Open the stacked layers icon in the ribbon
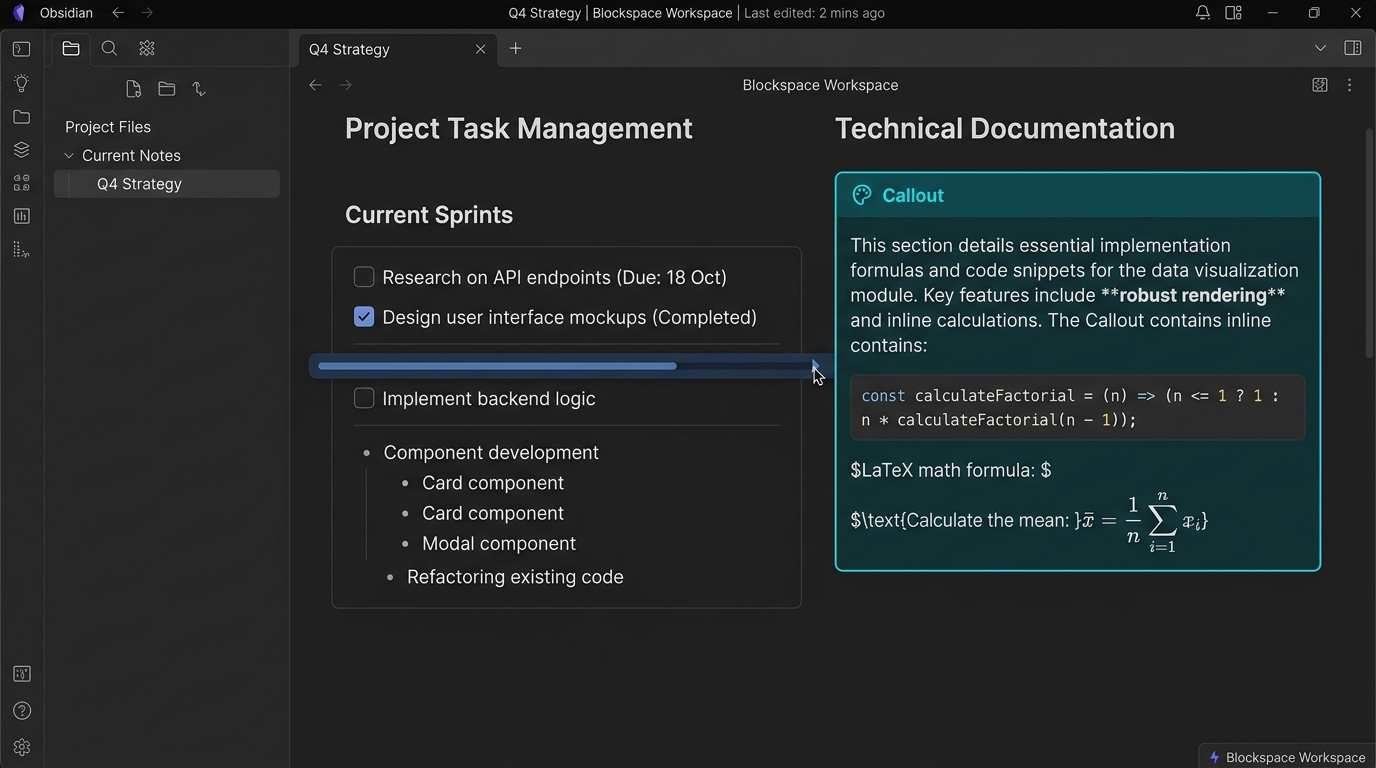Image resolution: width=1376 pixels, height=768 pixels. pyautogui.click(x=21, y=150)
